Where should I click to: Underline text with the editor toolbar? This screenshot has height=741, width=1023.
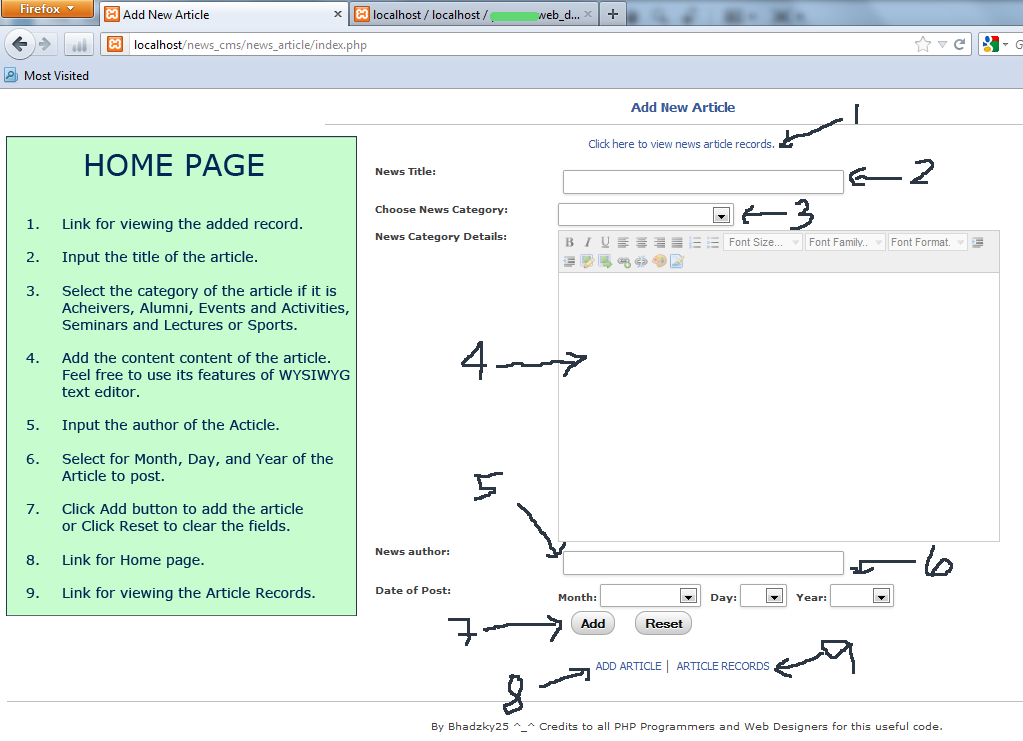pos(605,242)
